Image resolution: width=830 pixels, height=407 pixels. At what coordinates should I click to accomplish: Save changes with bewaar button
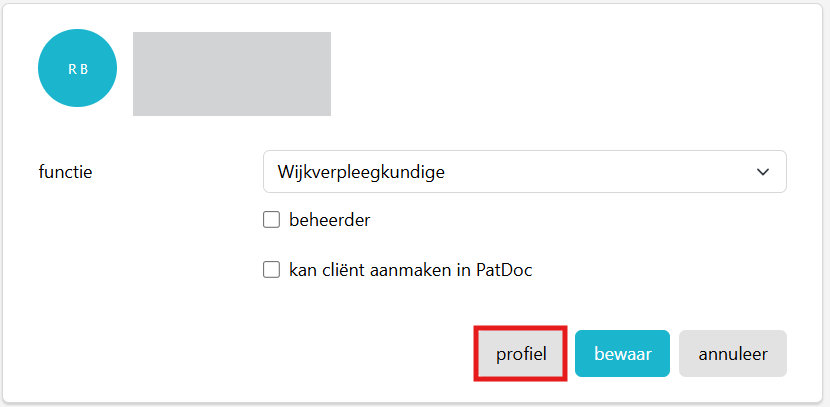pos(622,354)
